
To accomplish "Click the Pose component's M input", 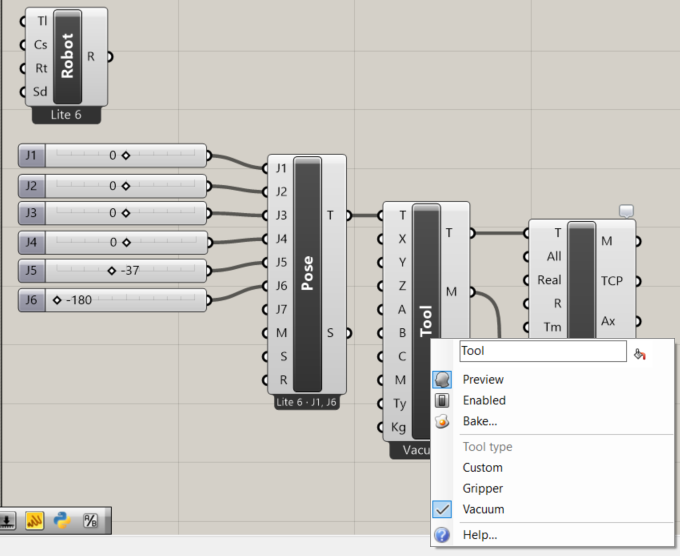I will tap(281, 333).
